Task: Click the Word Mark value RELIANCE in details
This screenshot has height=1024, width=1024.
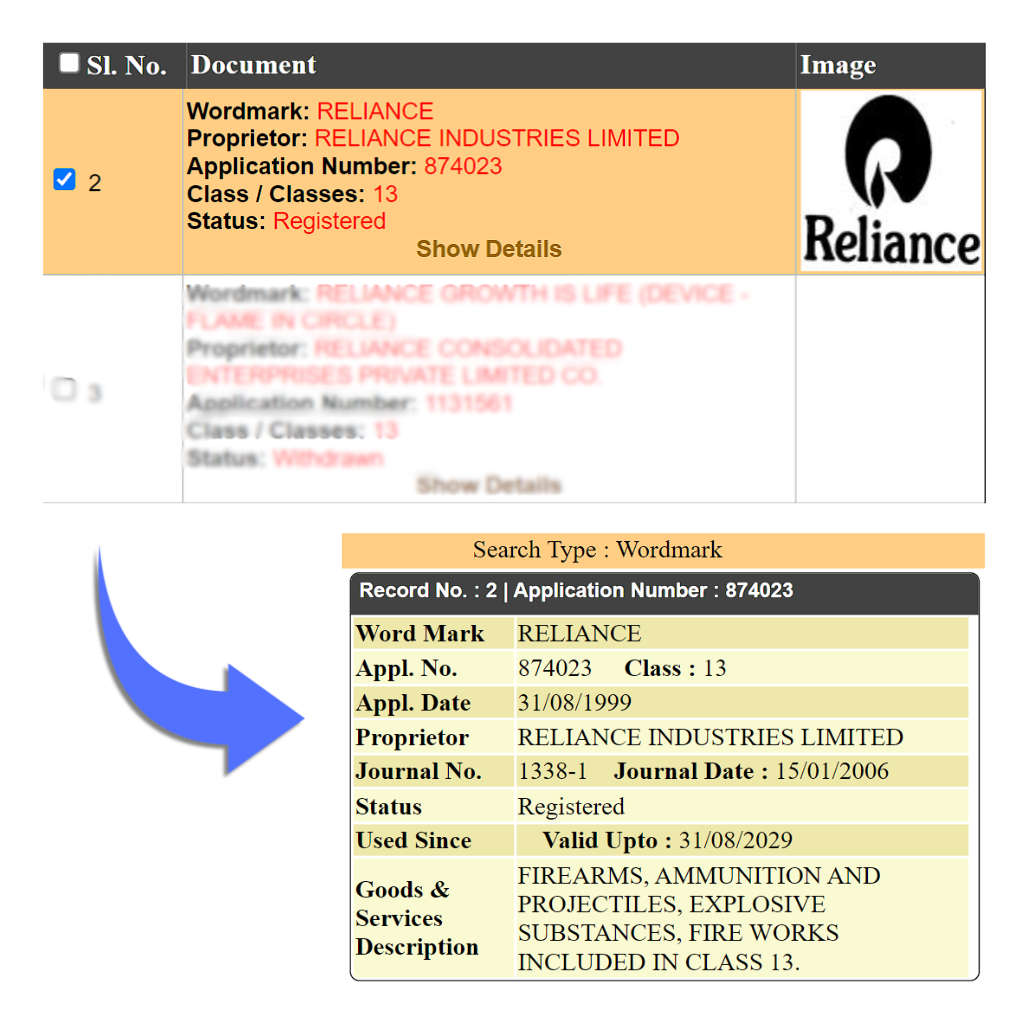Action: [x=579, y=634]
